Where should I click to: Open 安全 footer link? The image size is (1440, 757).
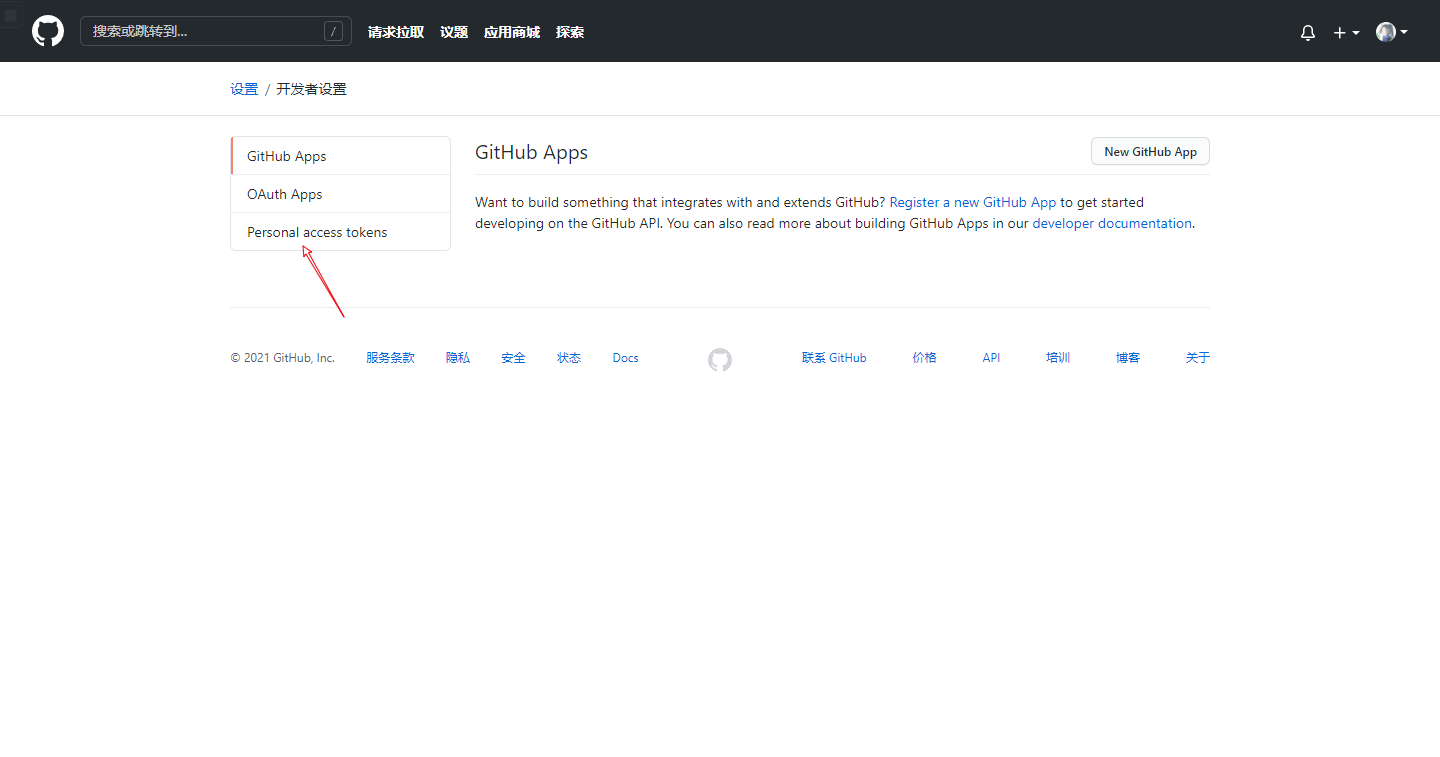click(x=513, y=358)
